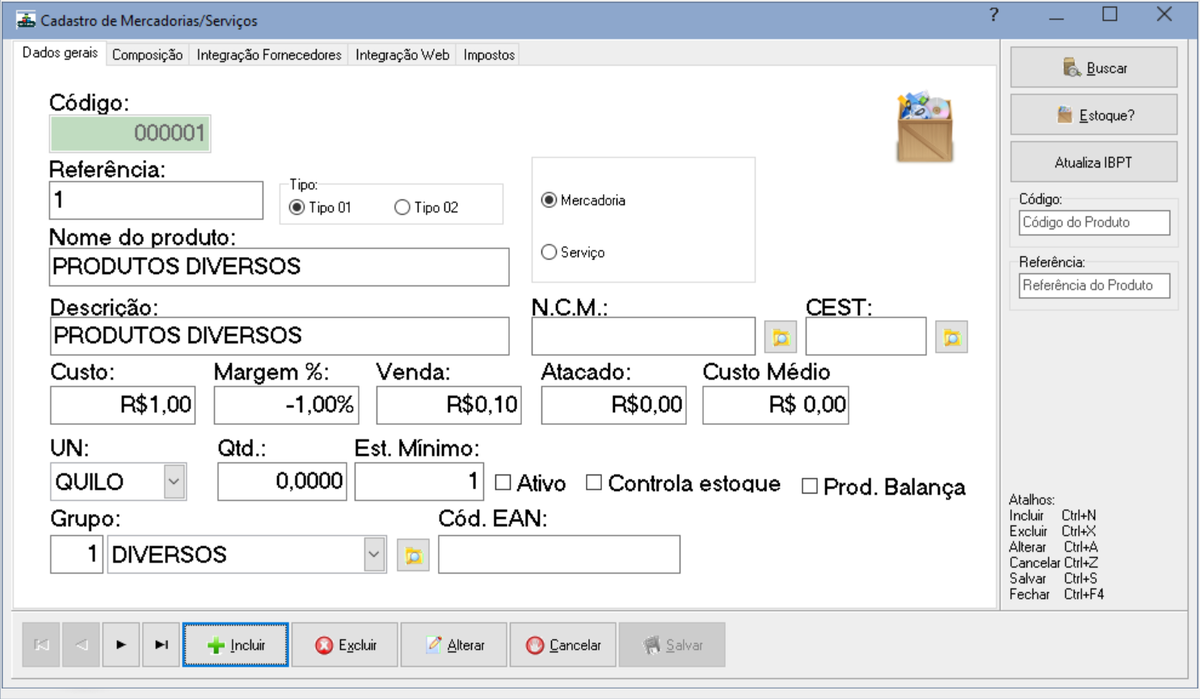This screenshot has width=1200, height=699.
Task: Click the Estoque? button
Action: click(1093, 115)
